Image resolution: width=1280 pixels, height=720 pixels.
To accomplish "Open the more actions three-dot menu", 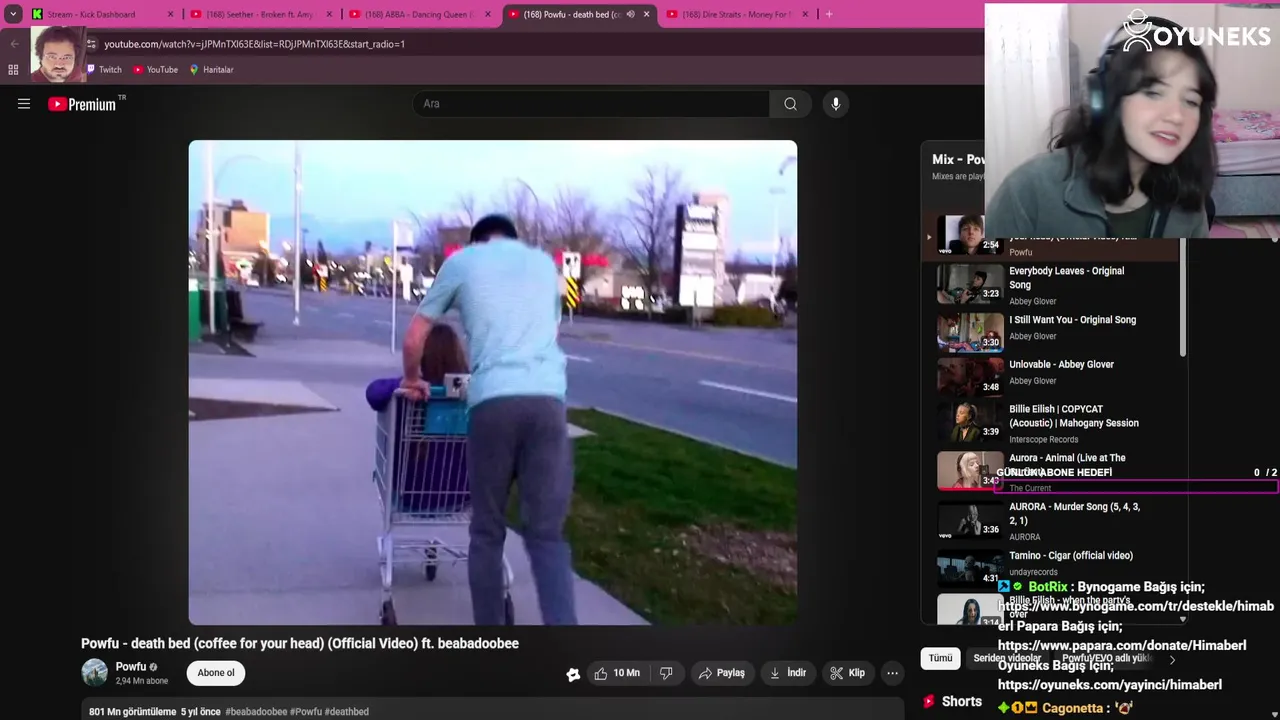I will coord(893,673).
